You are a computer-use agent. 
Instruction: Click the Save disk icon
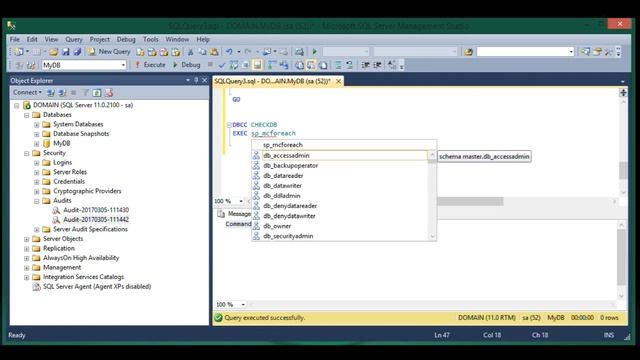65,52
